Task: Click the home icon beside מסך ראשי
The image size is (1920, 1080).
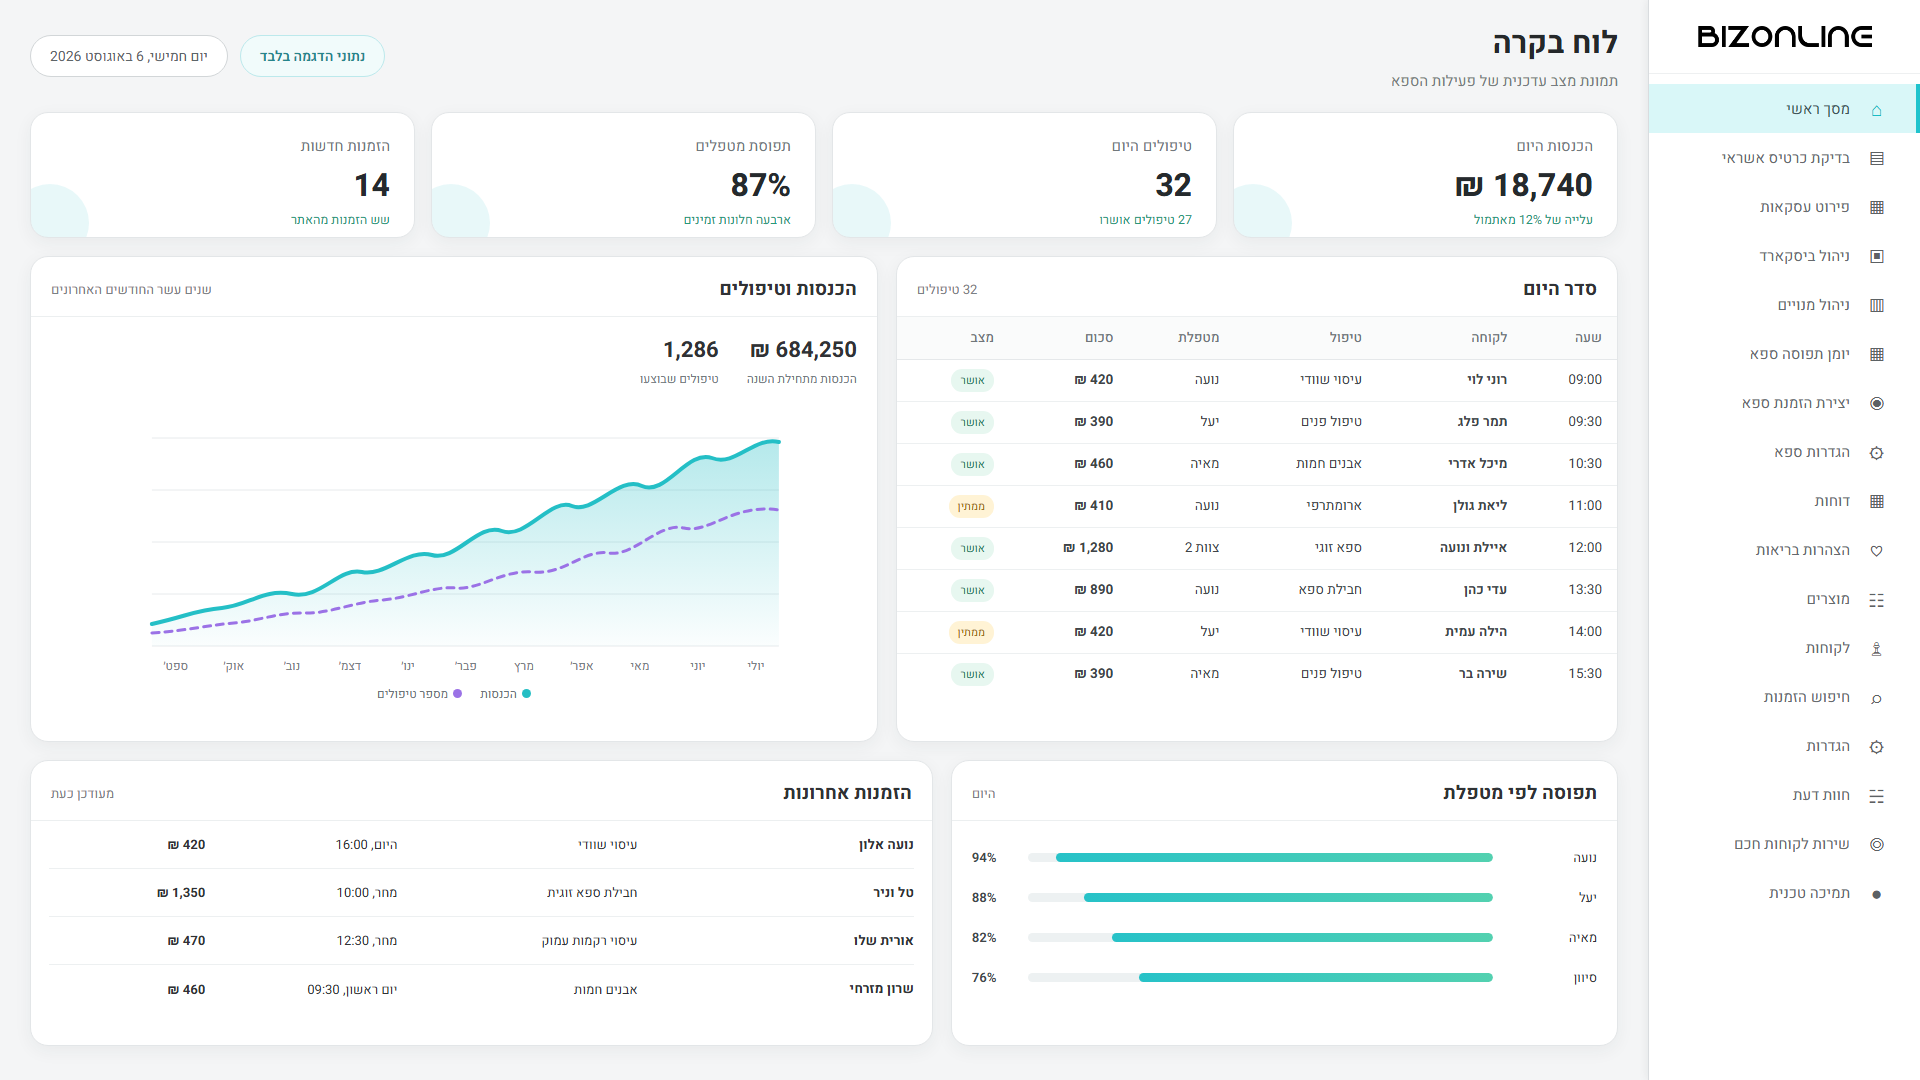Action: click(x=1876, y=110)
